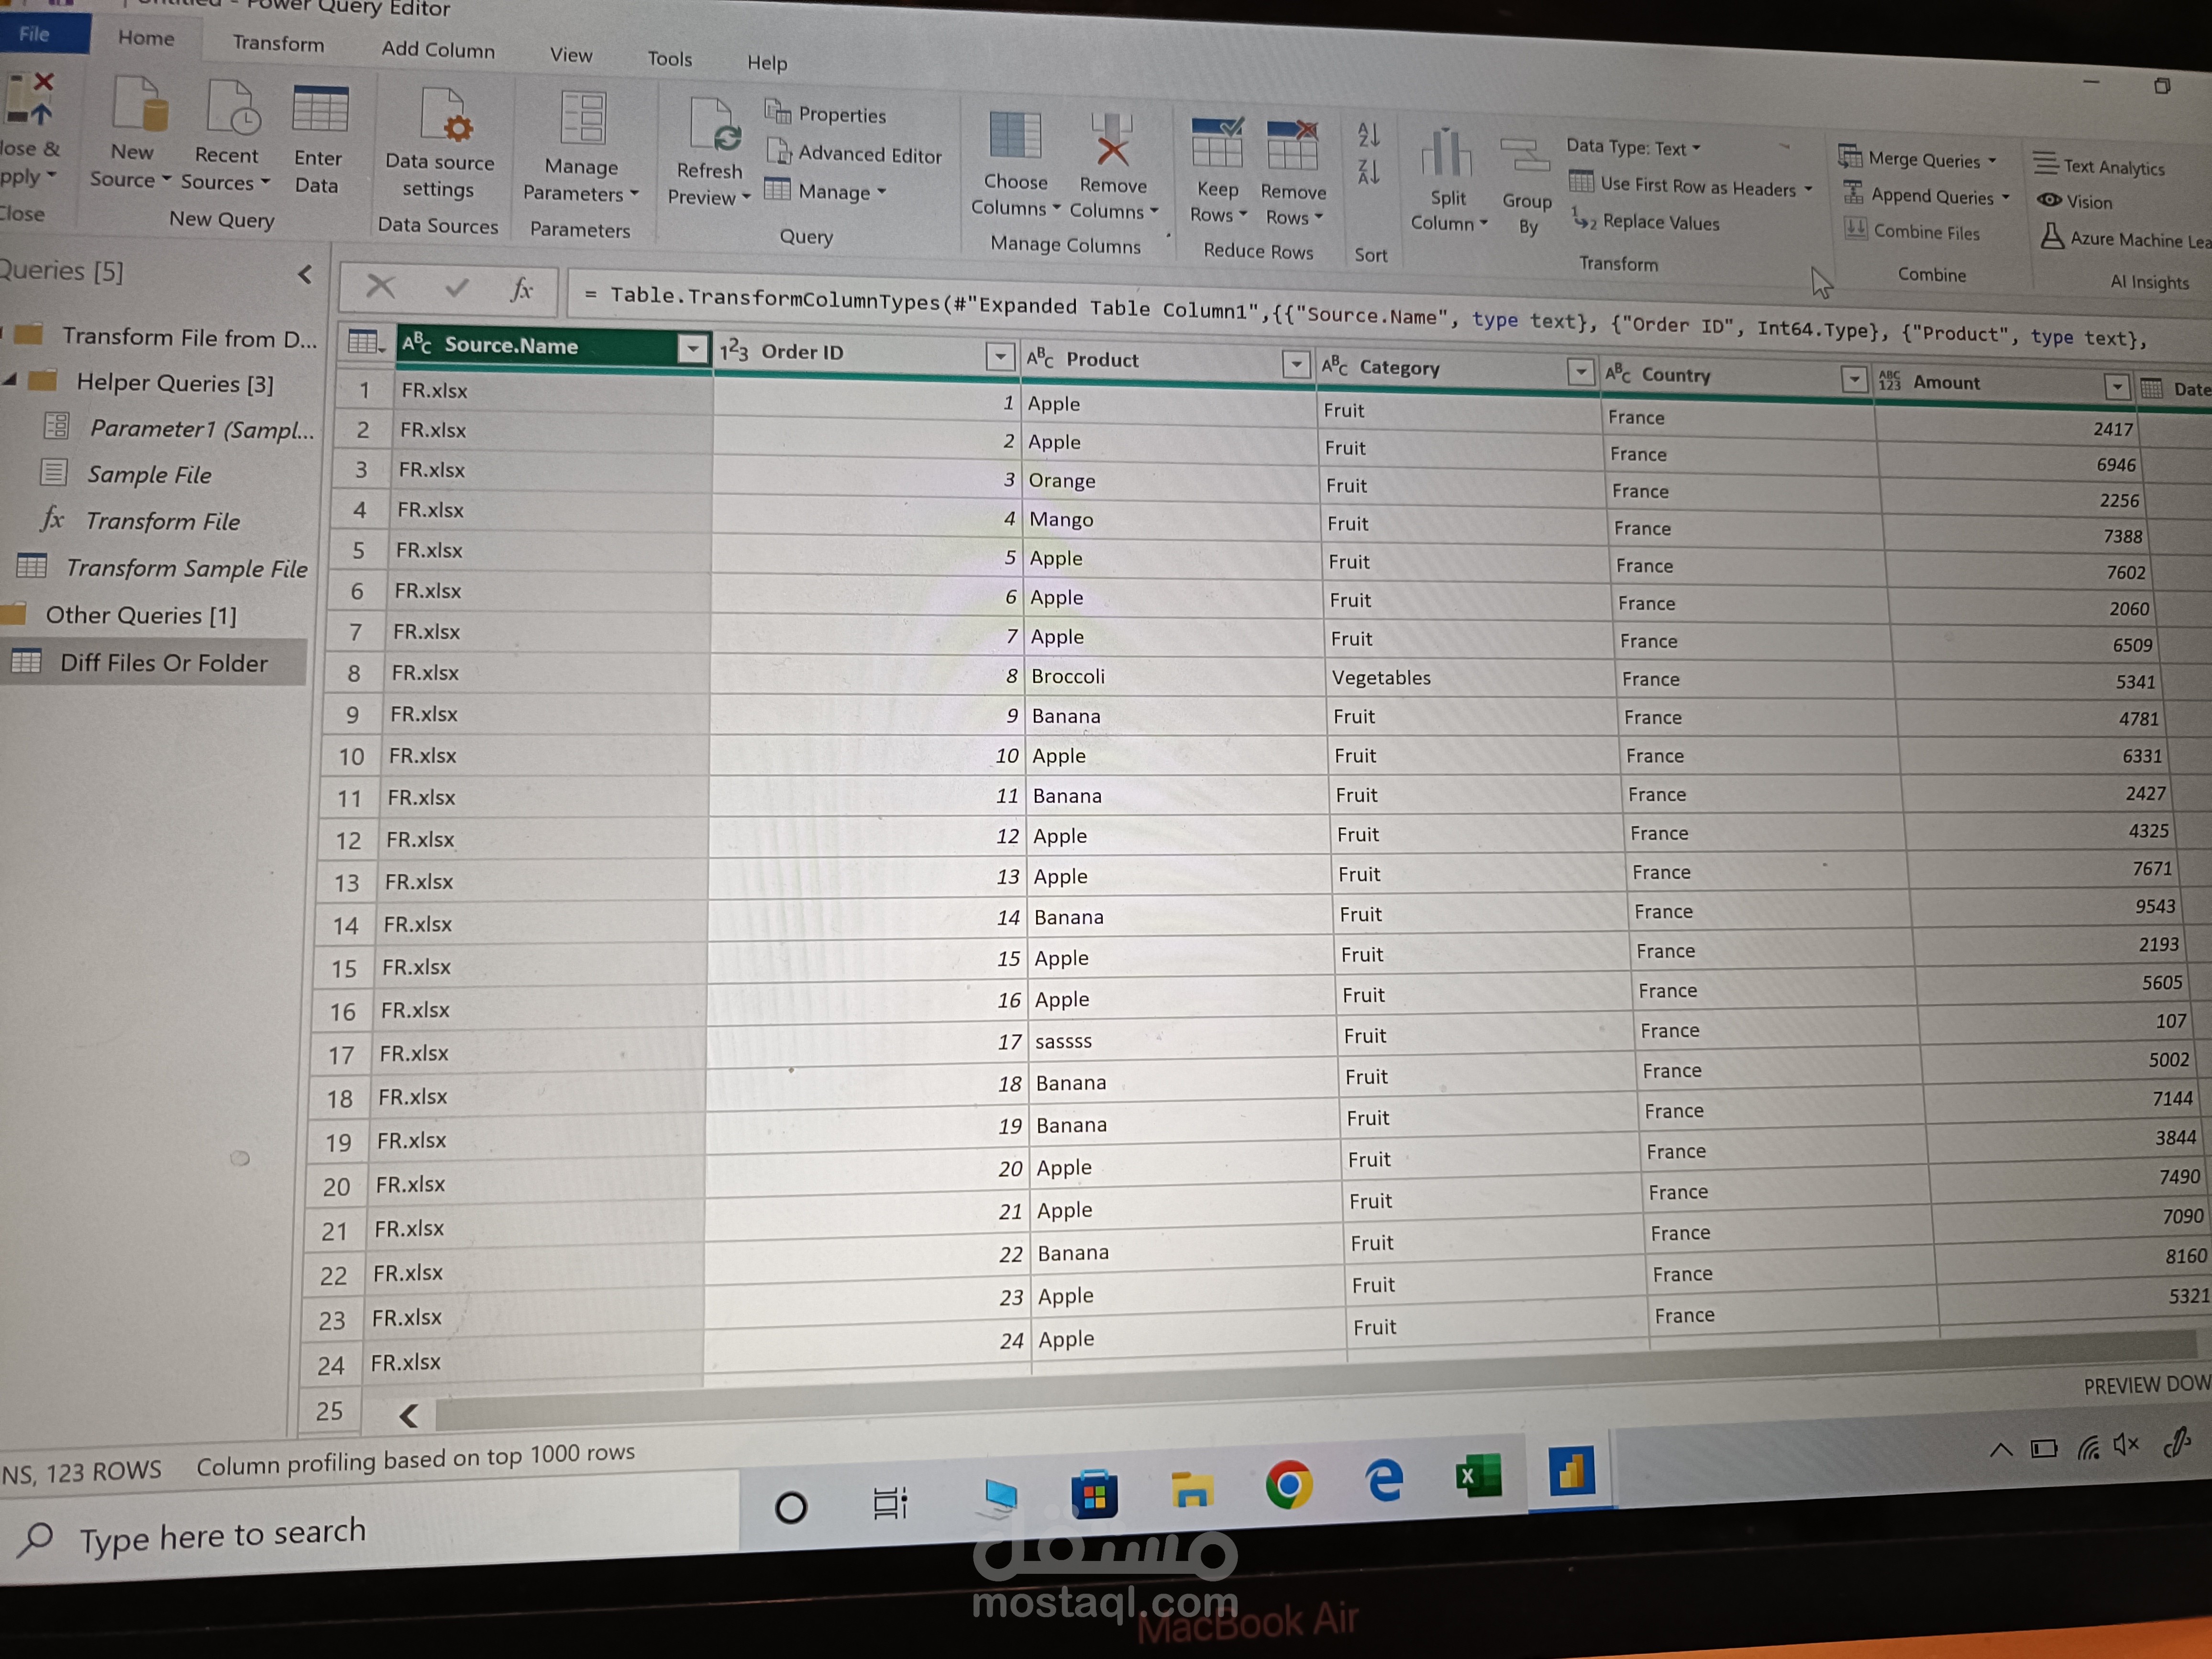
Task: Switch to the Transform tab
Action: coord(278,43)
